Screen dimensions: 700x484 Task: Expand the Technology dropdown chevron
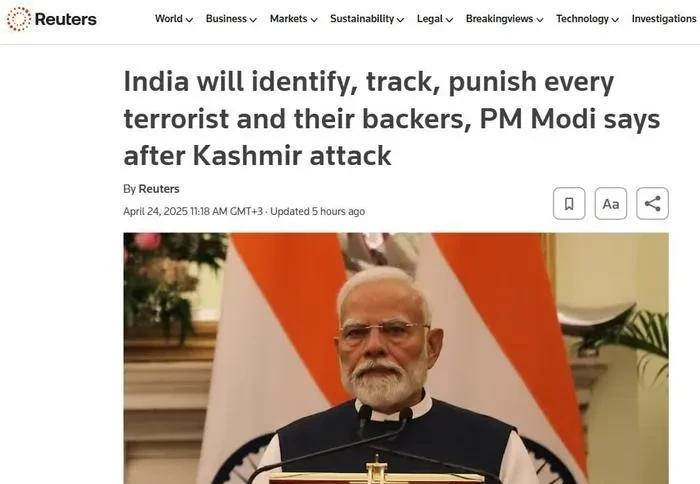[615, 20]
